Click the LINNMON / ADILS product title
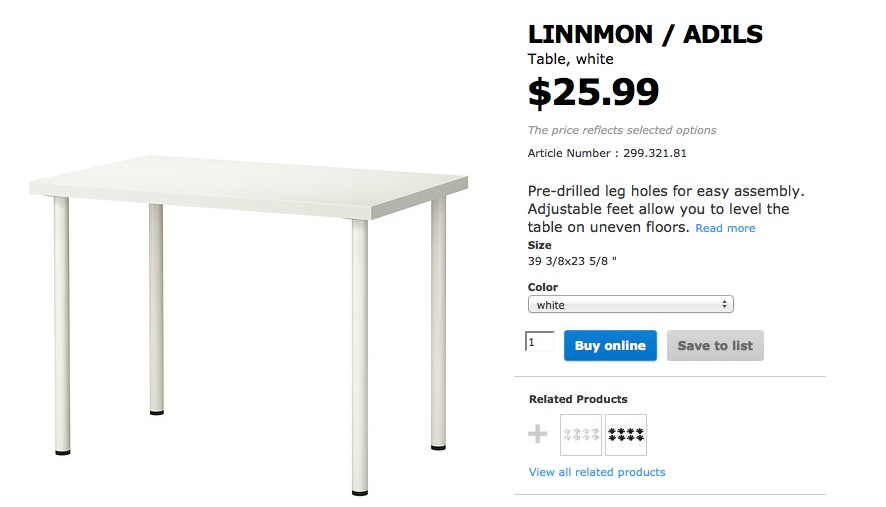The image size is (886, 507). (x=645, y=35)
